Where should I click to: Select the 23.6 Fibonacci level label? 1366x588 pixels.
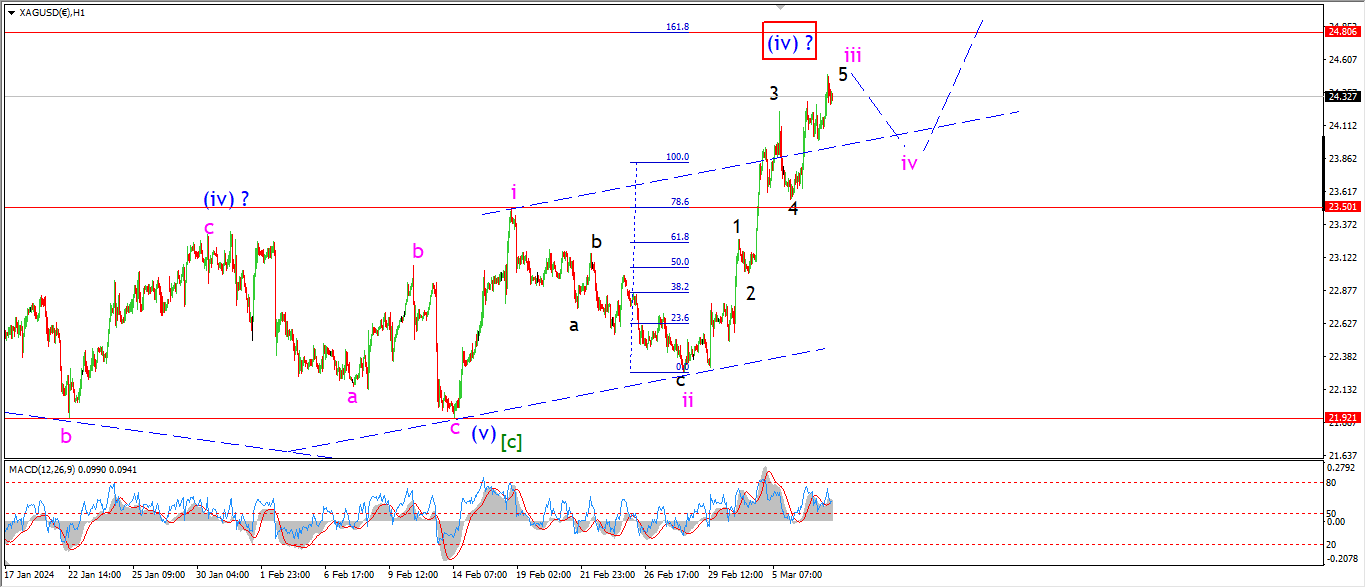tap(679, 318)
